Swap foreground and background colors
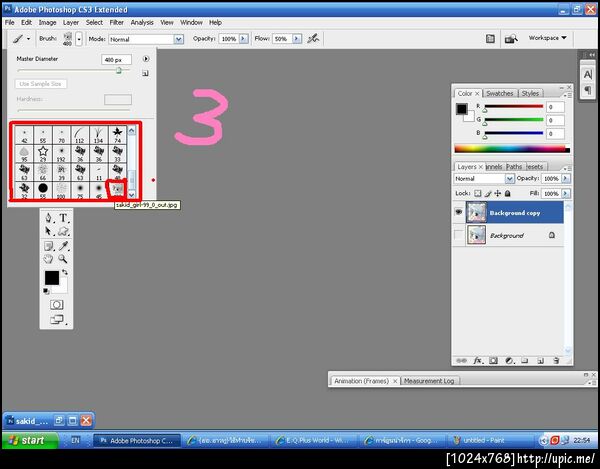Viewport: 600px width, 469px height. click(x=65, y=272)
